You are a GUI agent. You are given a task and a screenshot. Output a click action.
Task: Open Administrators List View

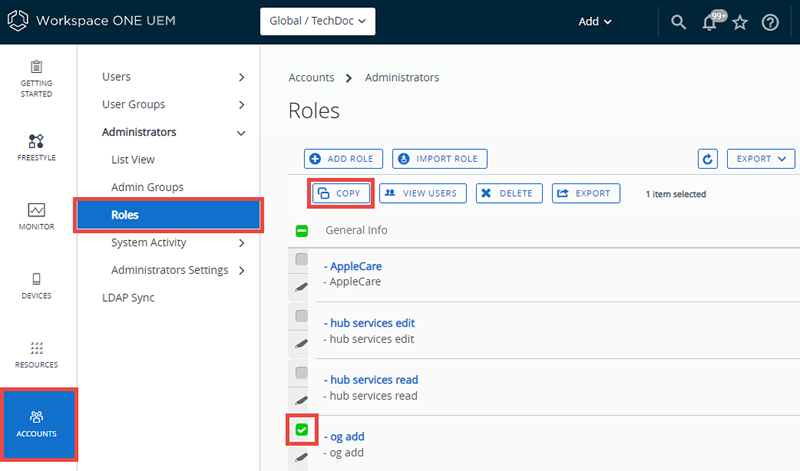point(133,159)
